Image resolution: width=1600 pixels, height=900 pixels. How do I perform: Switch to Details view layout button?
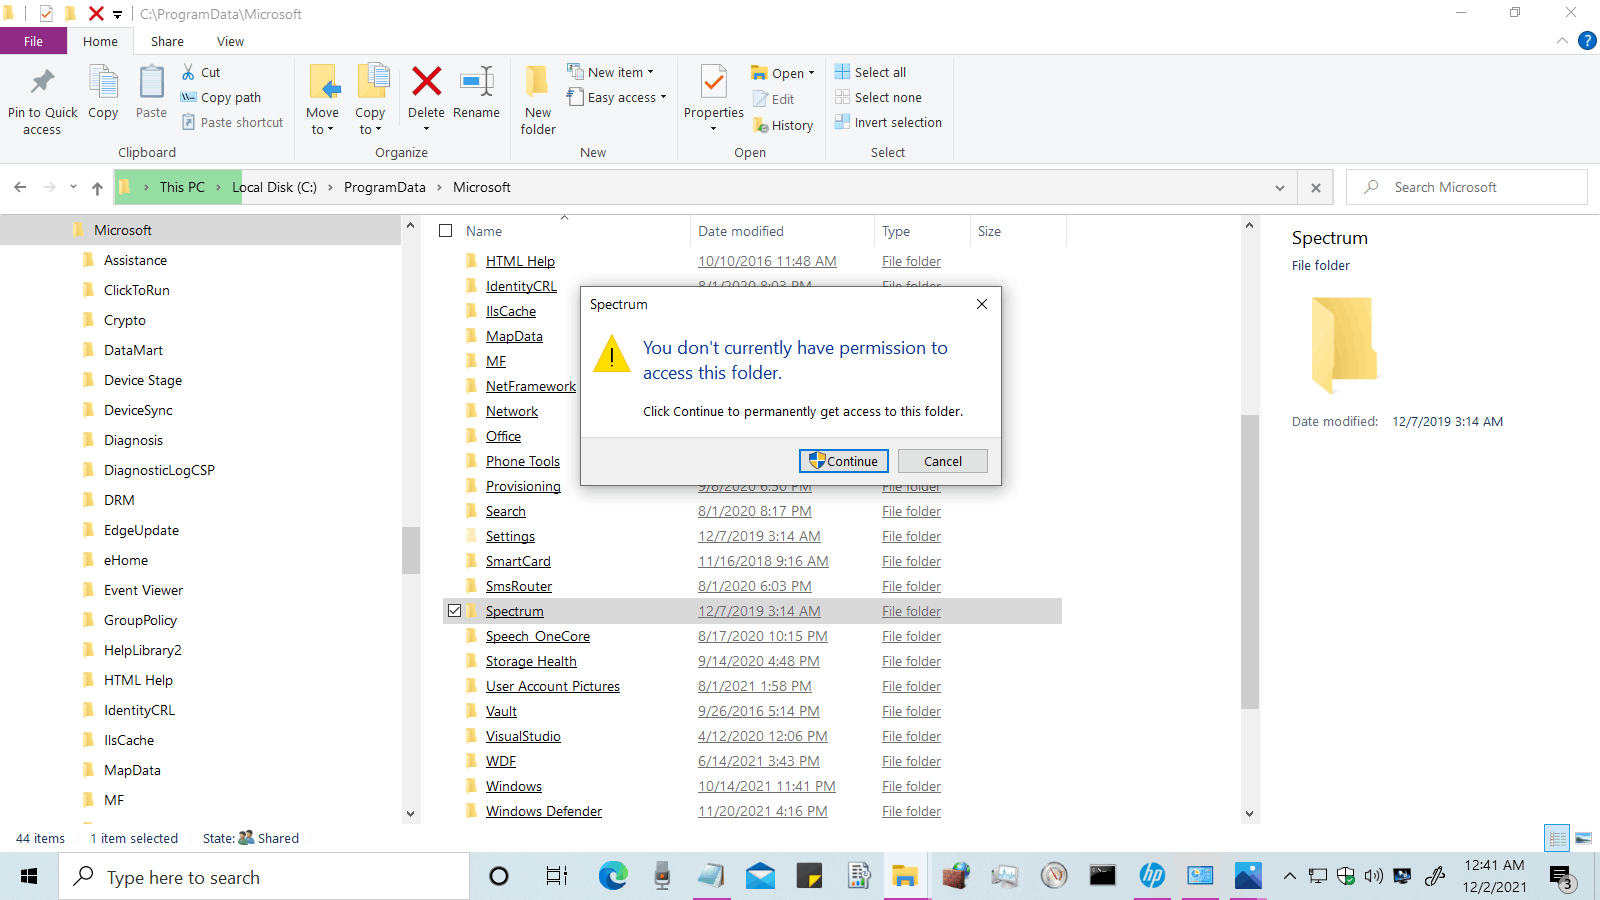point(1557,838)
